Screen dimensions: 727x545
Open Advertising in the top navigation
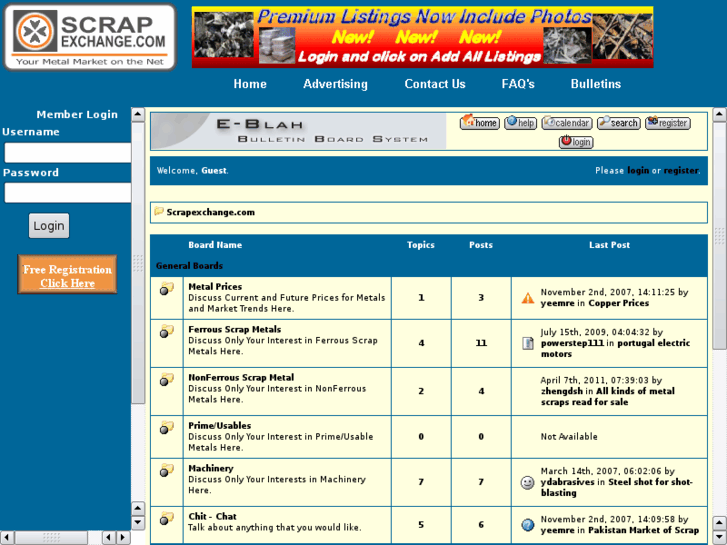335,84
